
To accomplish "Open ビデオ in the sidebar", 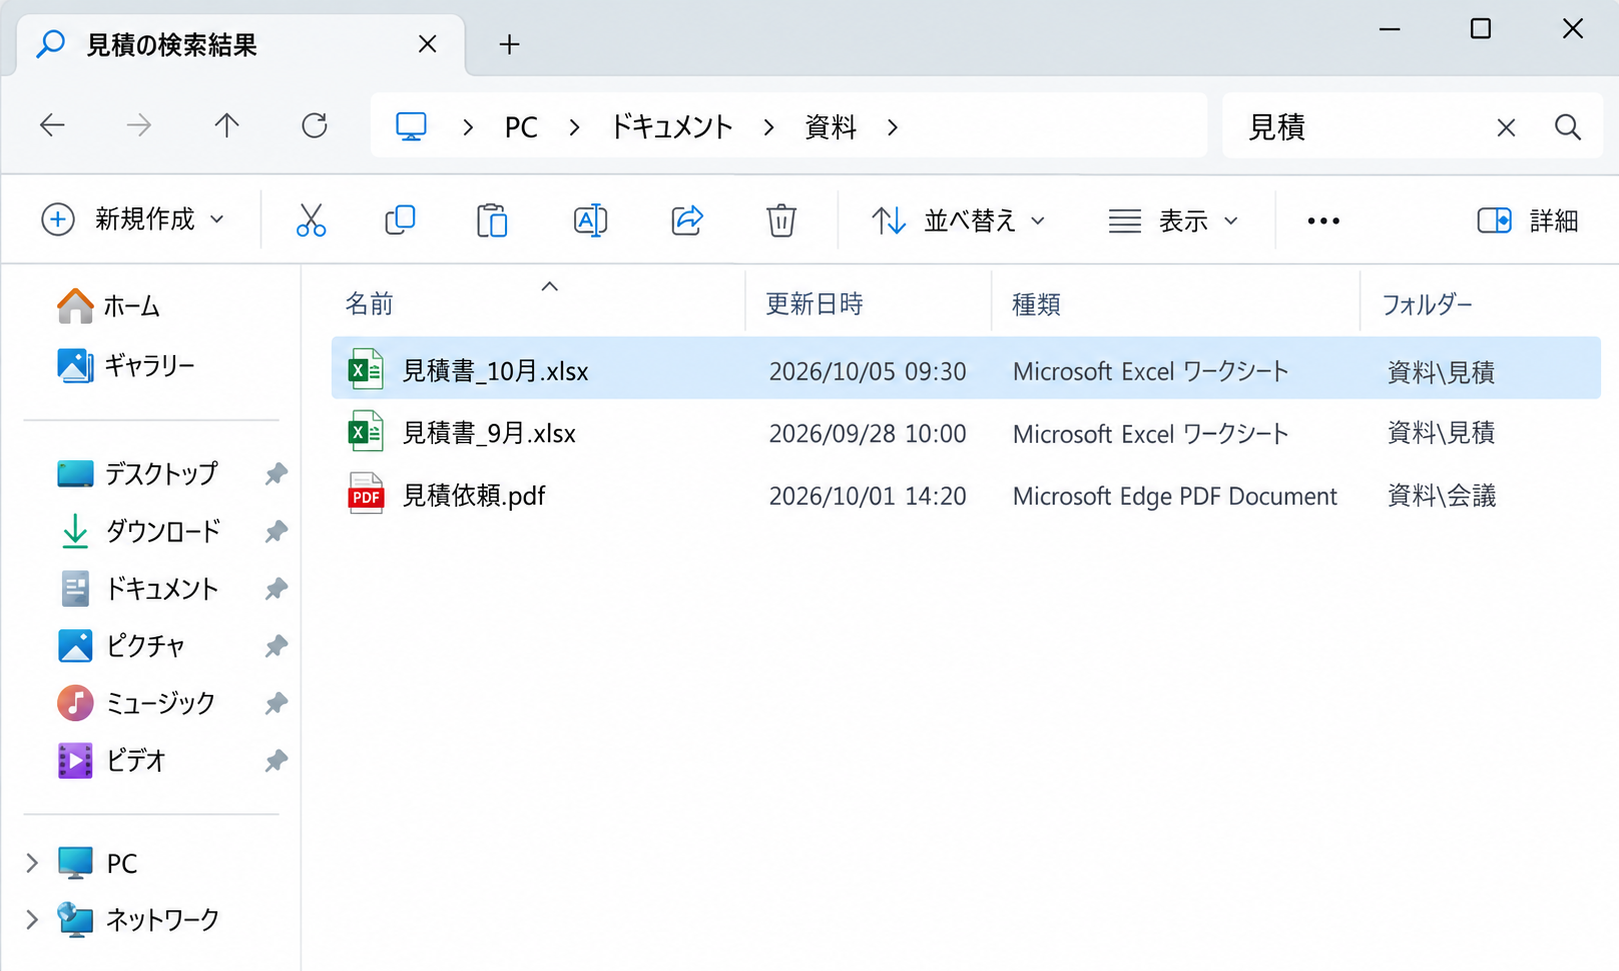I will [112, 760].
